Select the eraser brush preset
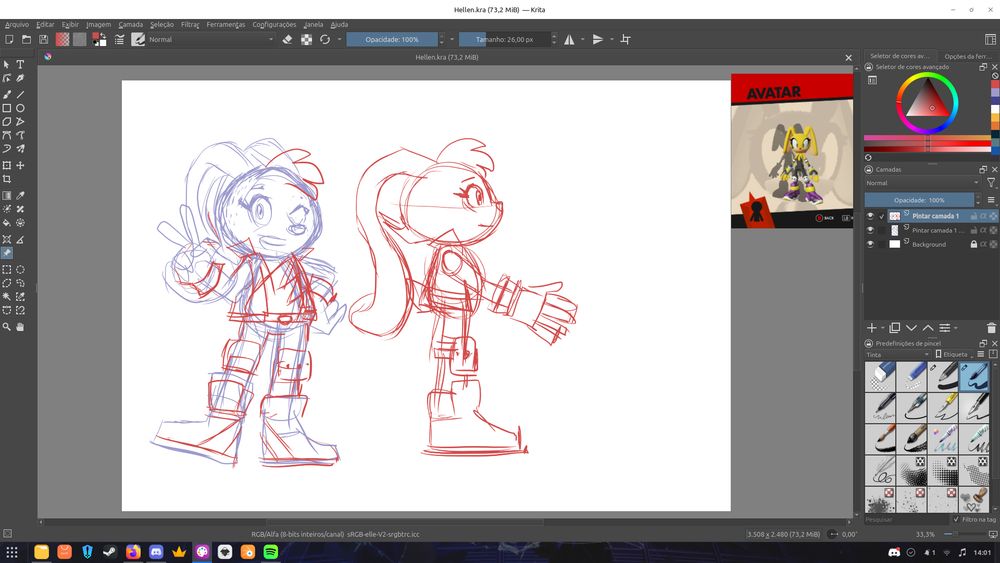The width and height of the screenshot is (1000, 563). [880, 376]
